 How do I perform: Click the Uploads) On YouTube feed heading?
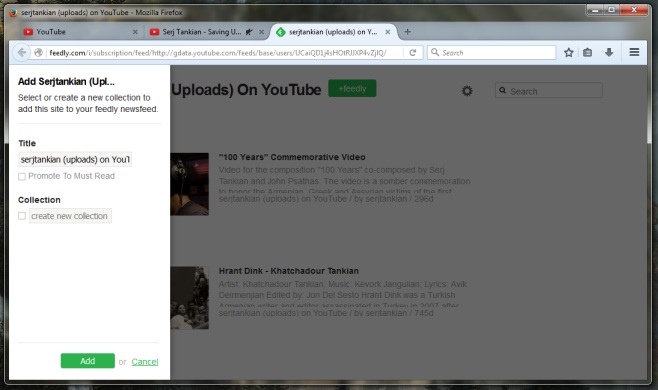point(246,89)
